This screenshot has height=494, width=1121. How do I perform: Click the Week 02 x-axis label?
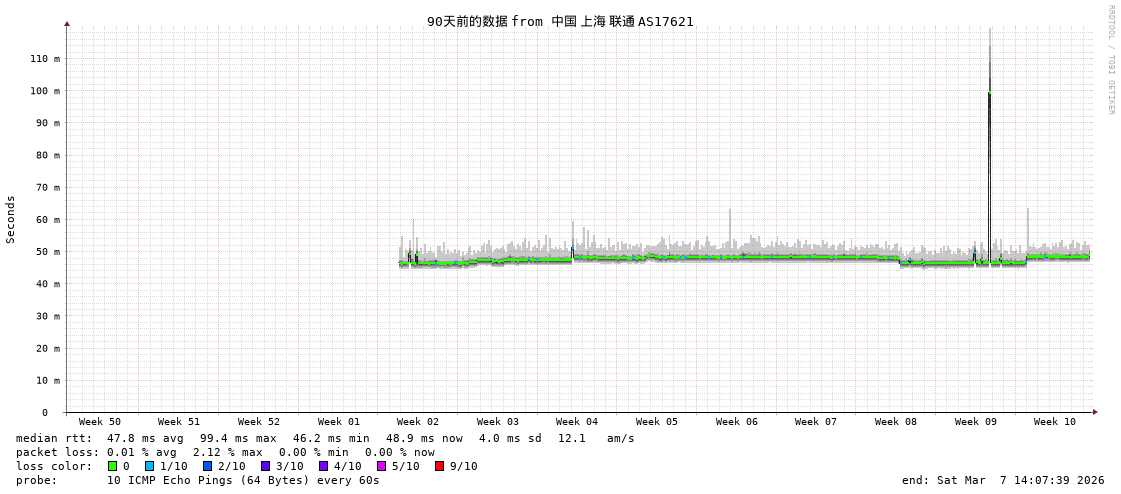(418, 422)
